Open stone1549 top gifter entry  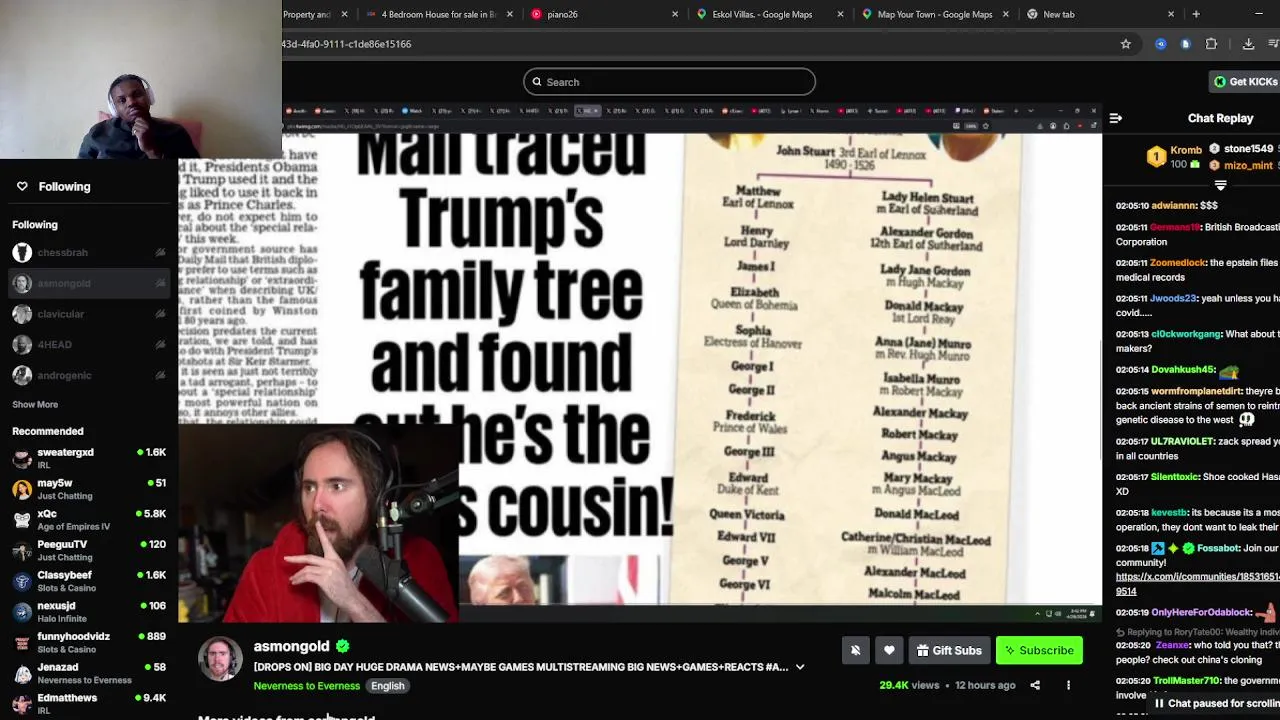1241,149
